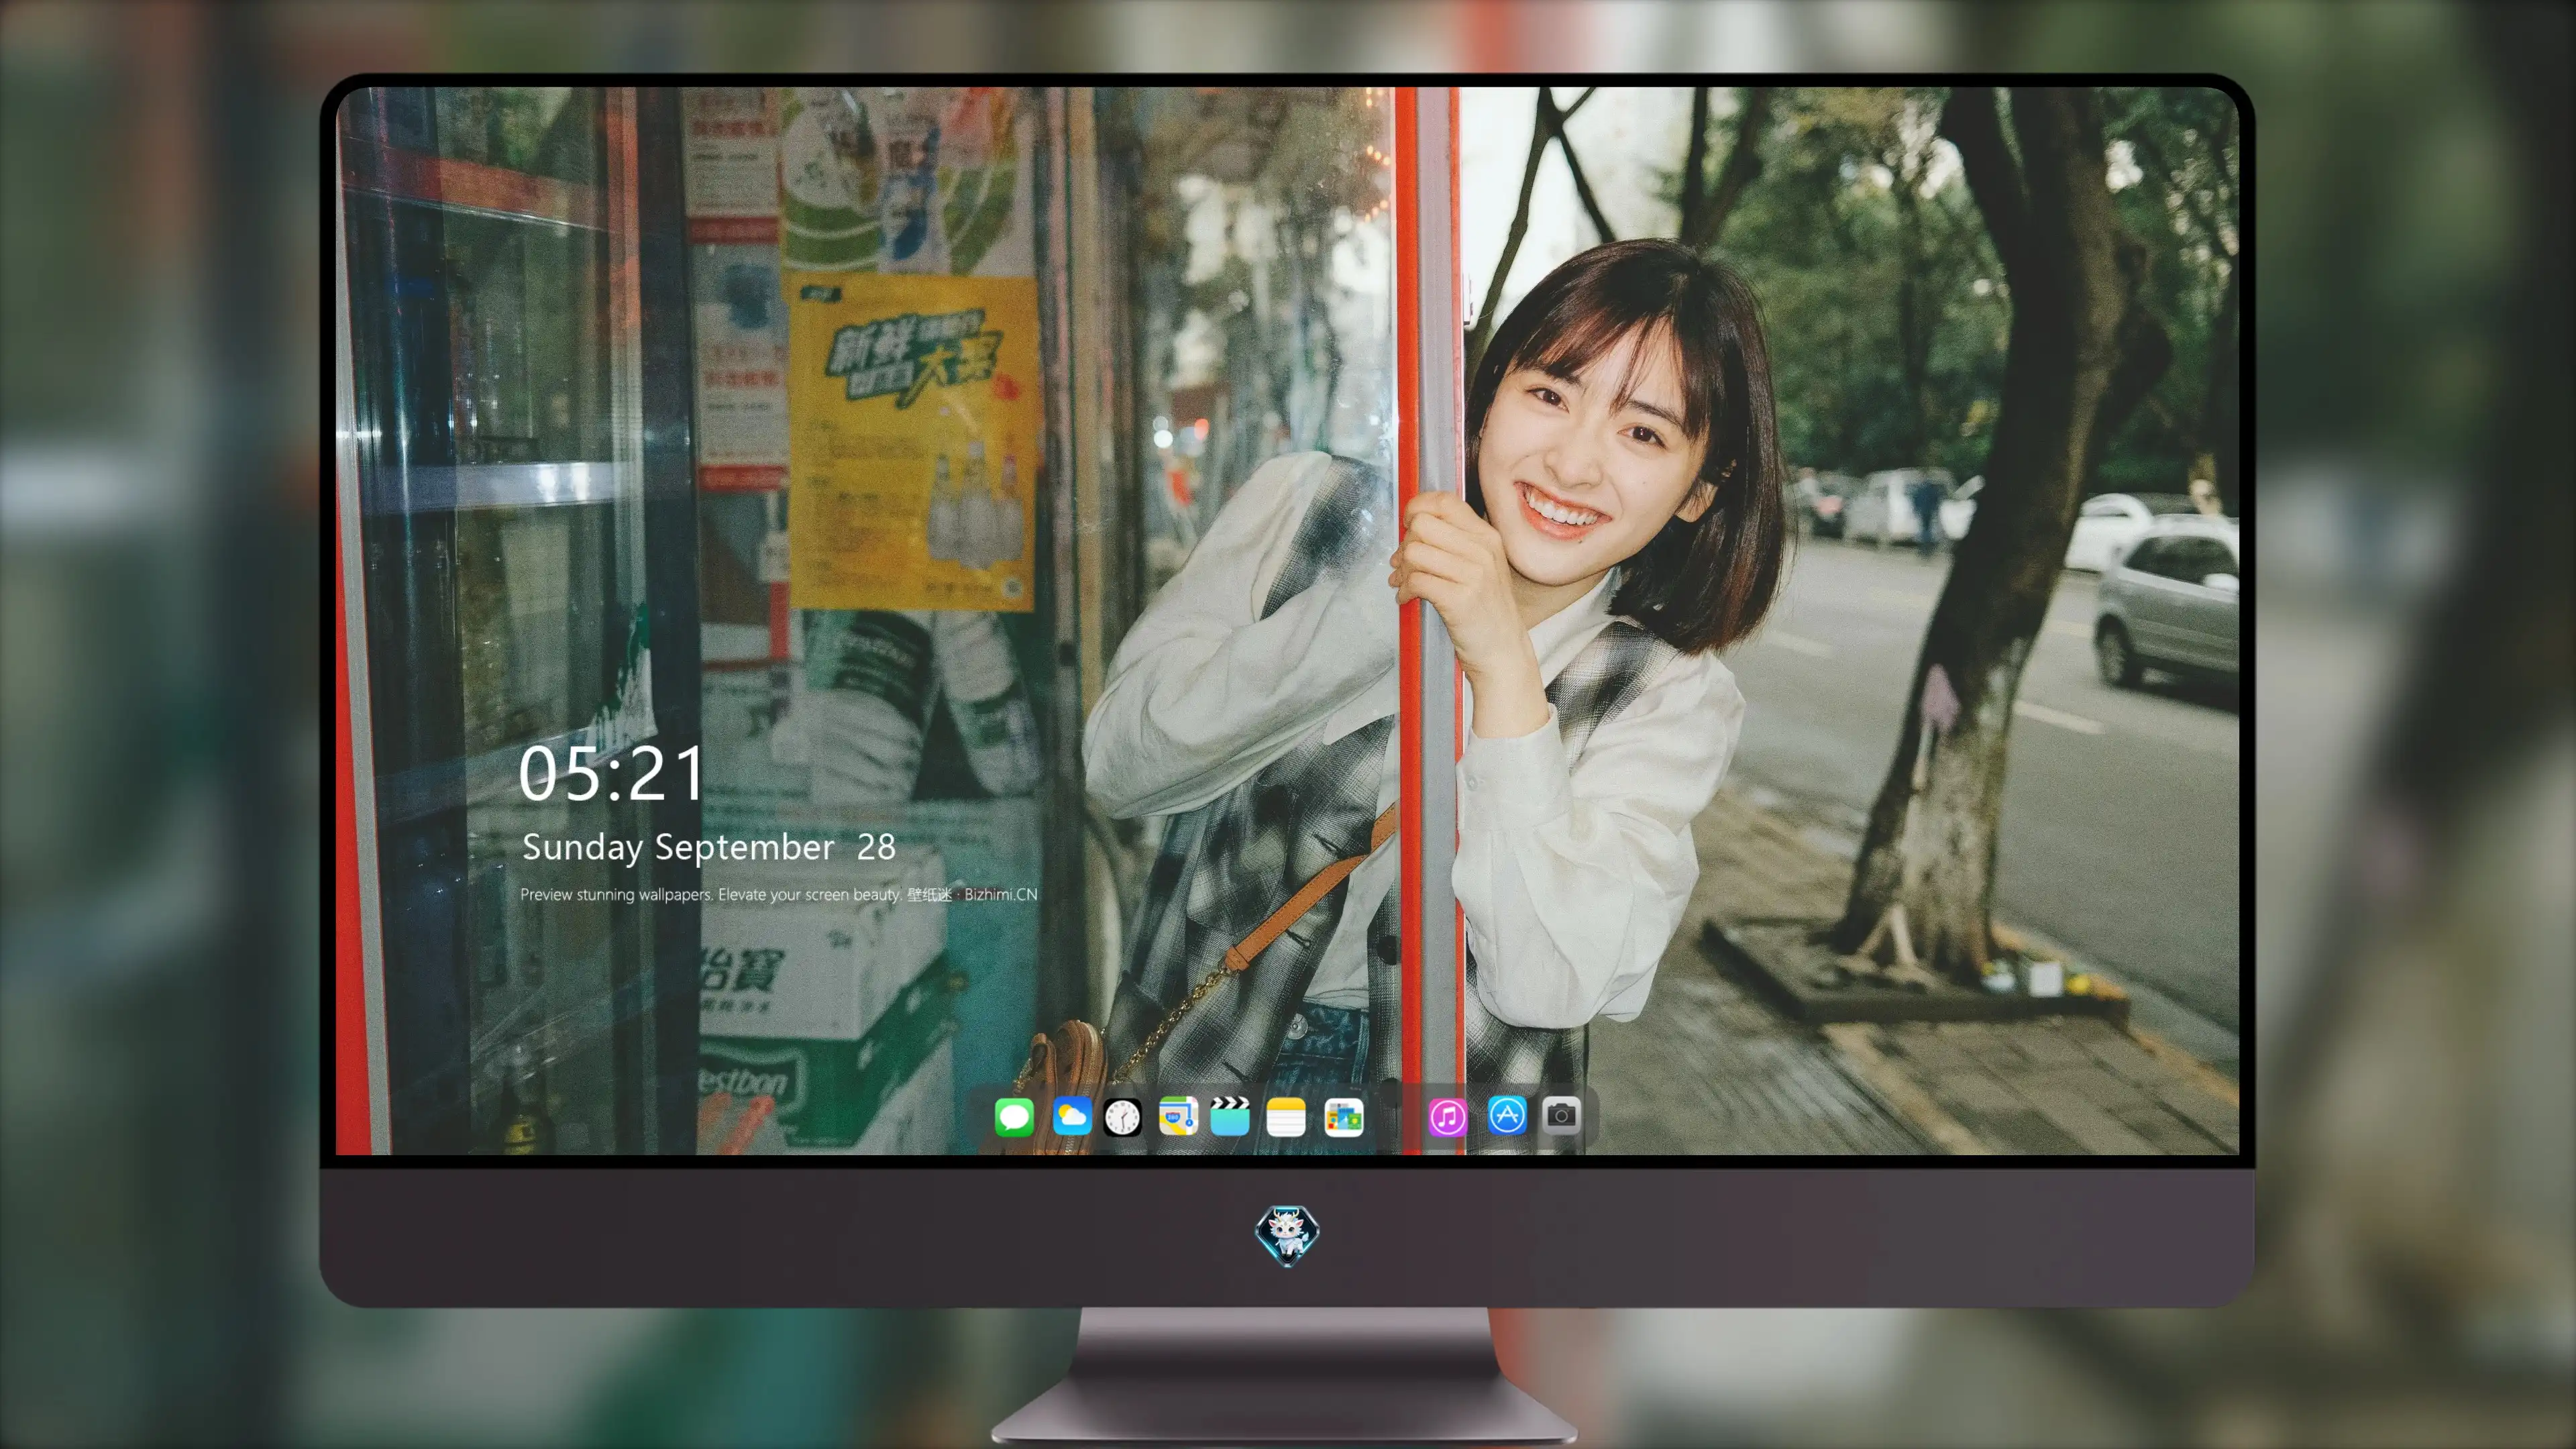This screenshot has height=1449, width=2576.
Task: Open the Camera app in the dock
Action: [1561, 1114]
